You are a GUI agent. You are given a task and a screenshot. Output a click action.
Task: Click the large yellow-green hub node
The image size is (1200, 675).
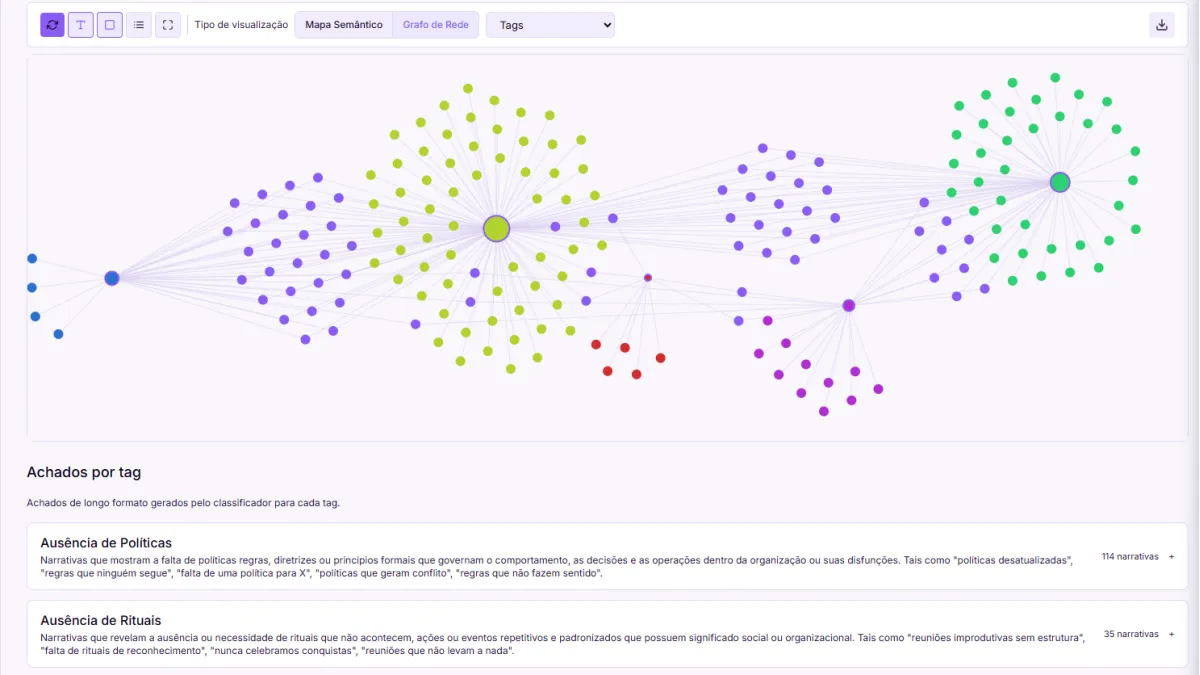(x=496, y=228)
